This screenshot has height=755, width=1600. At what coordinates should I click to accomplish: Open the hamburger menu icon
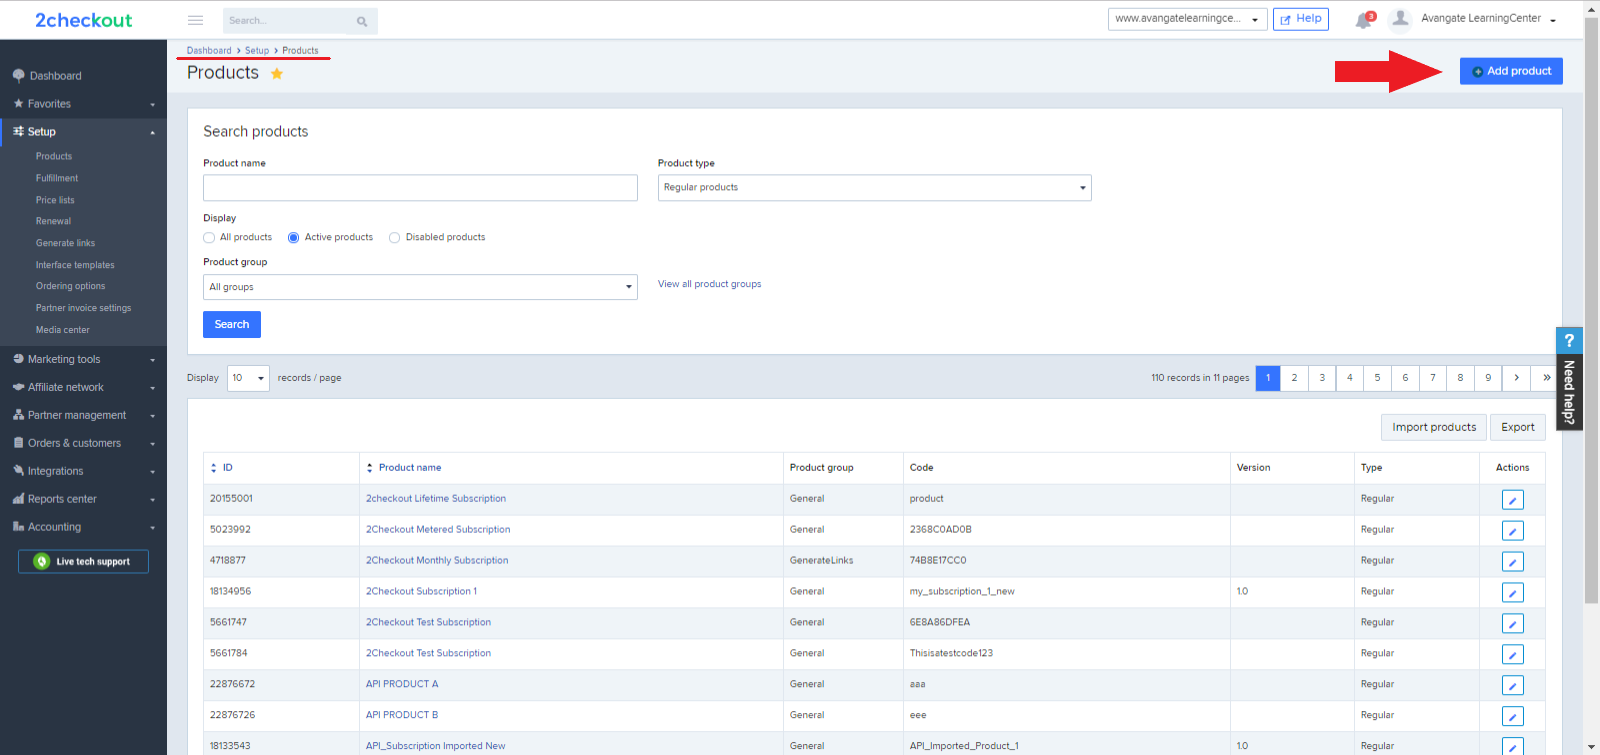[x=196, y=20]
